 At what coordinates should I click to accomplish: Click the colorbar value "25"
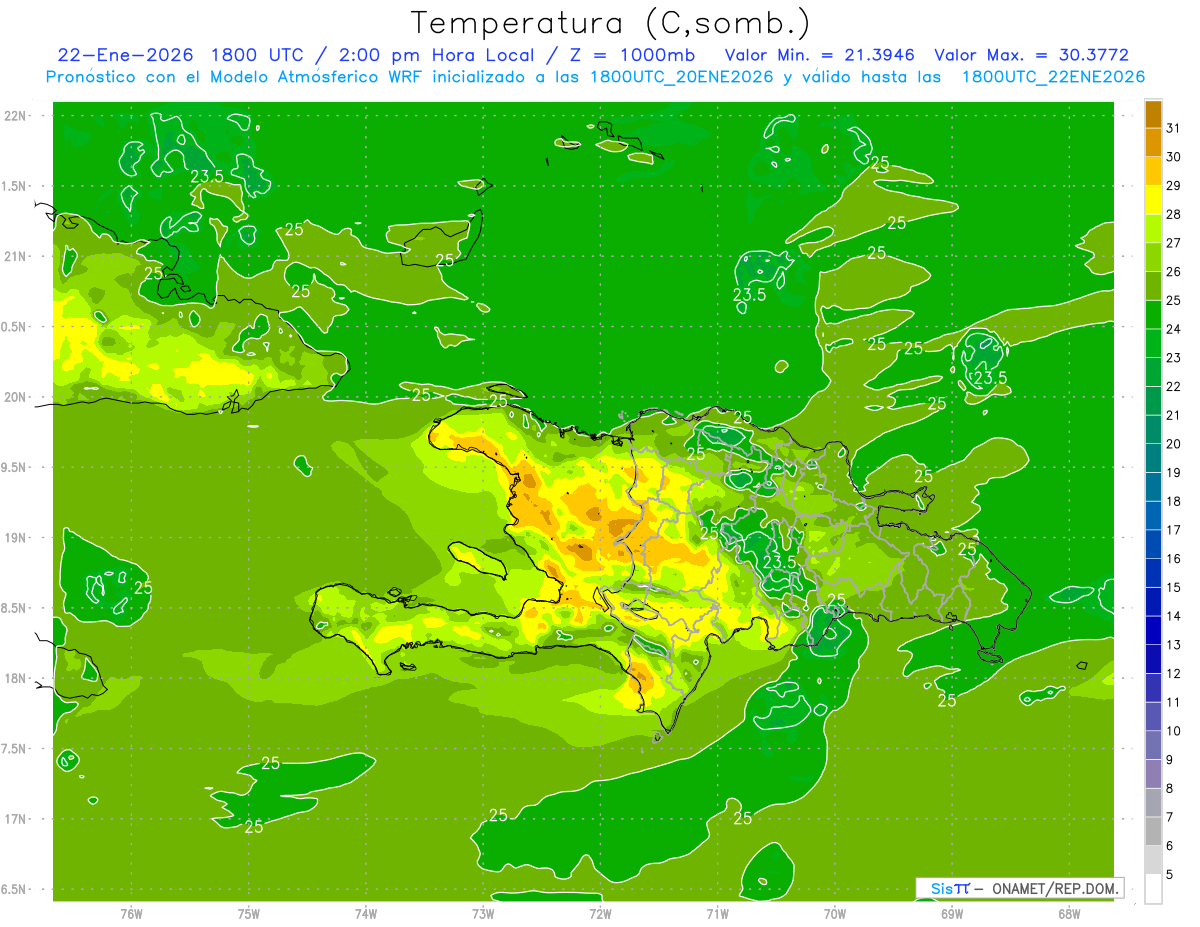[x=1174, y=300]
